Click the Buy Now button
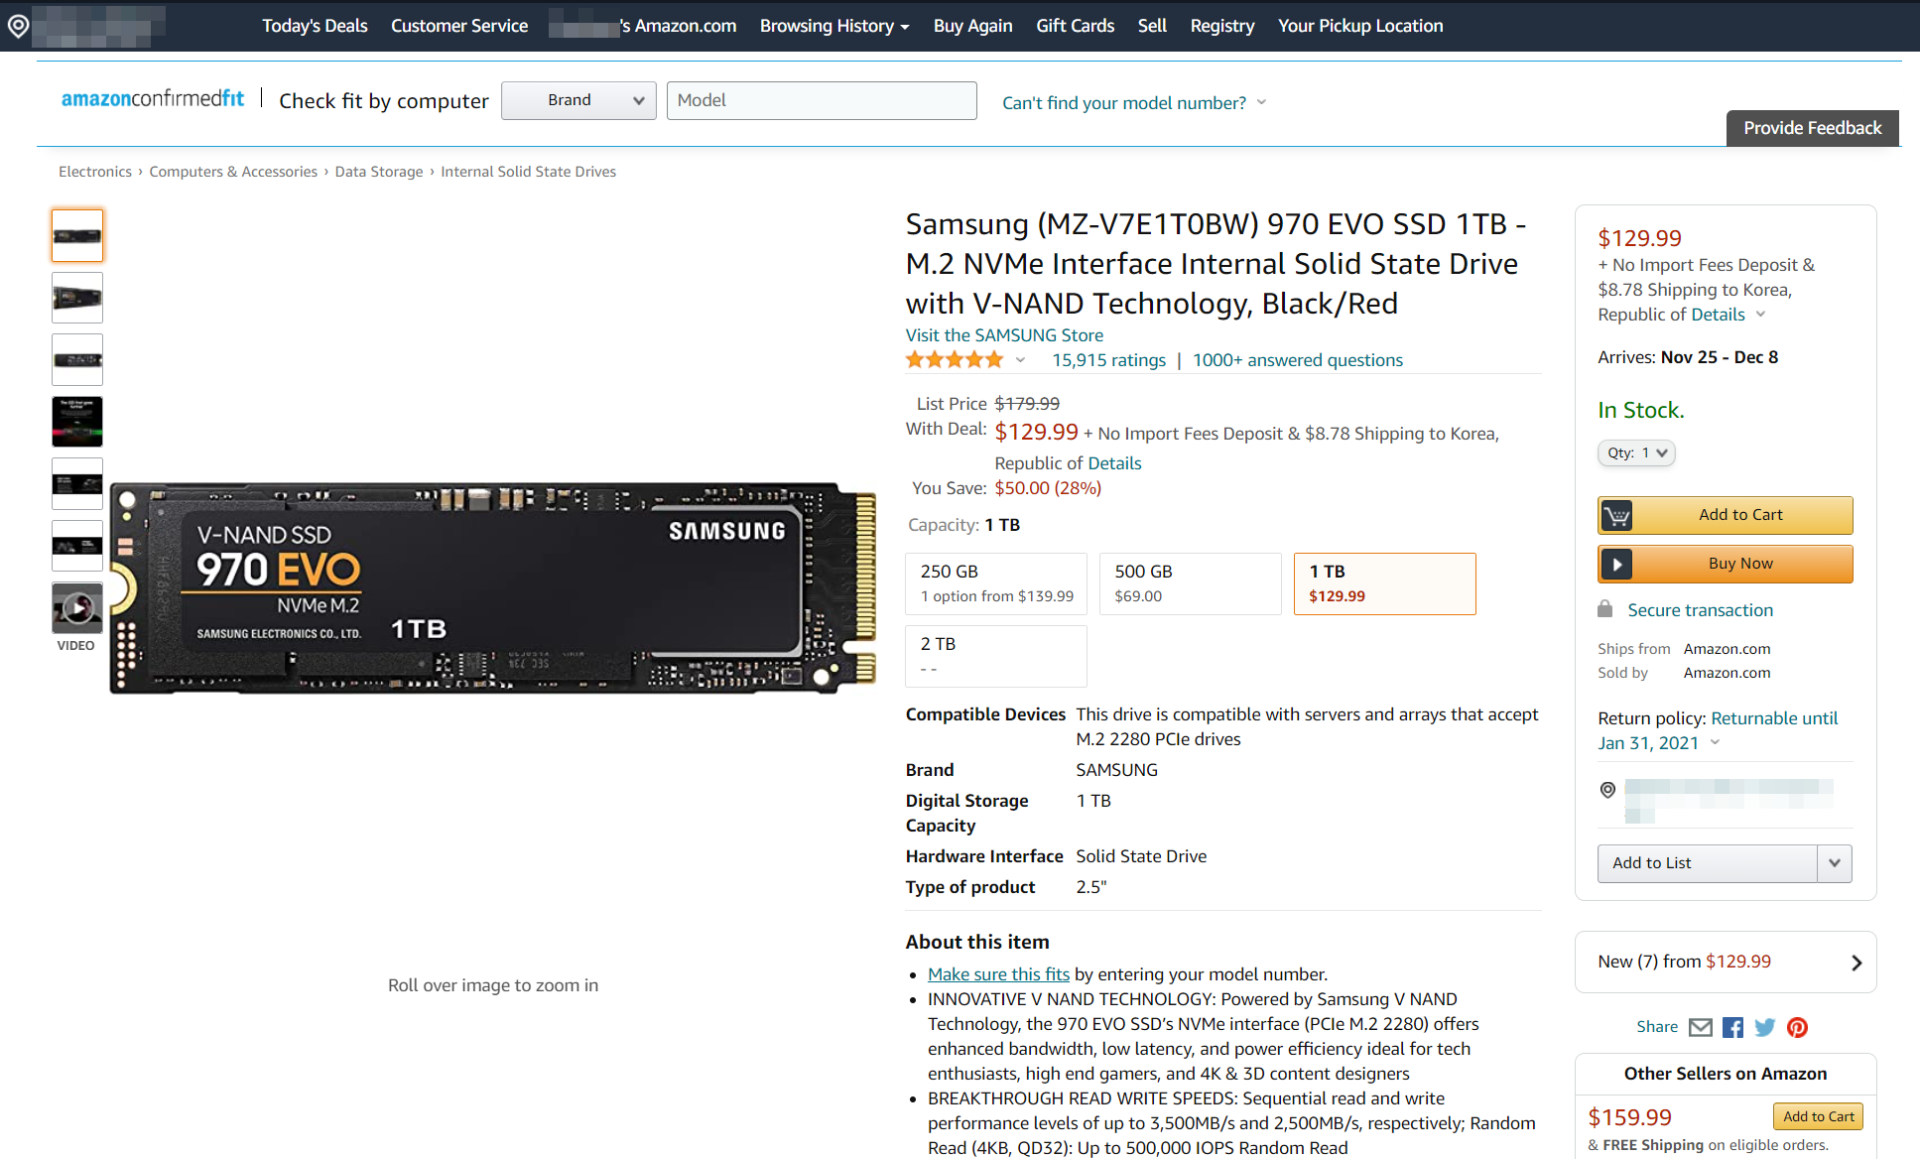1920x1159 pixels. pos(1724,564)
